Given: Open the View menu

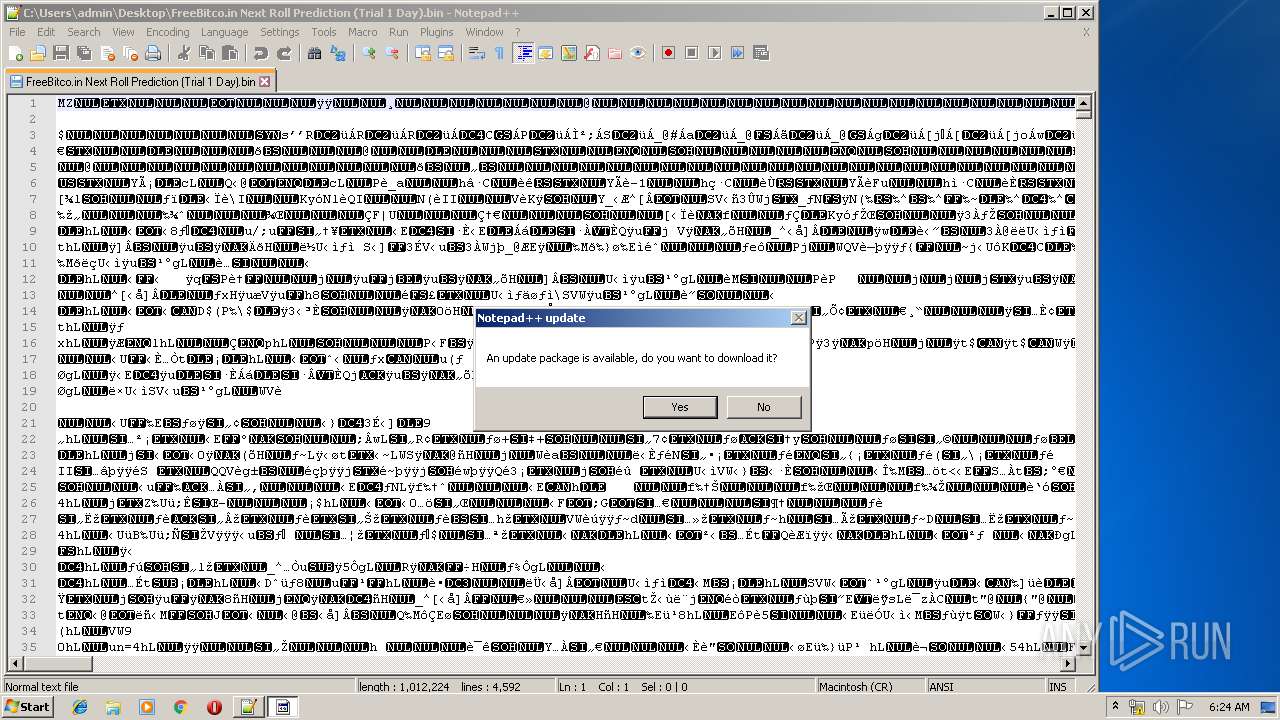Looking at the screenshot, I should pyautogui.click(x=123, y=32).
